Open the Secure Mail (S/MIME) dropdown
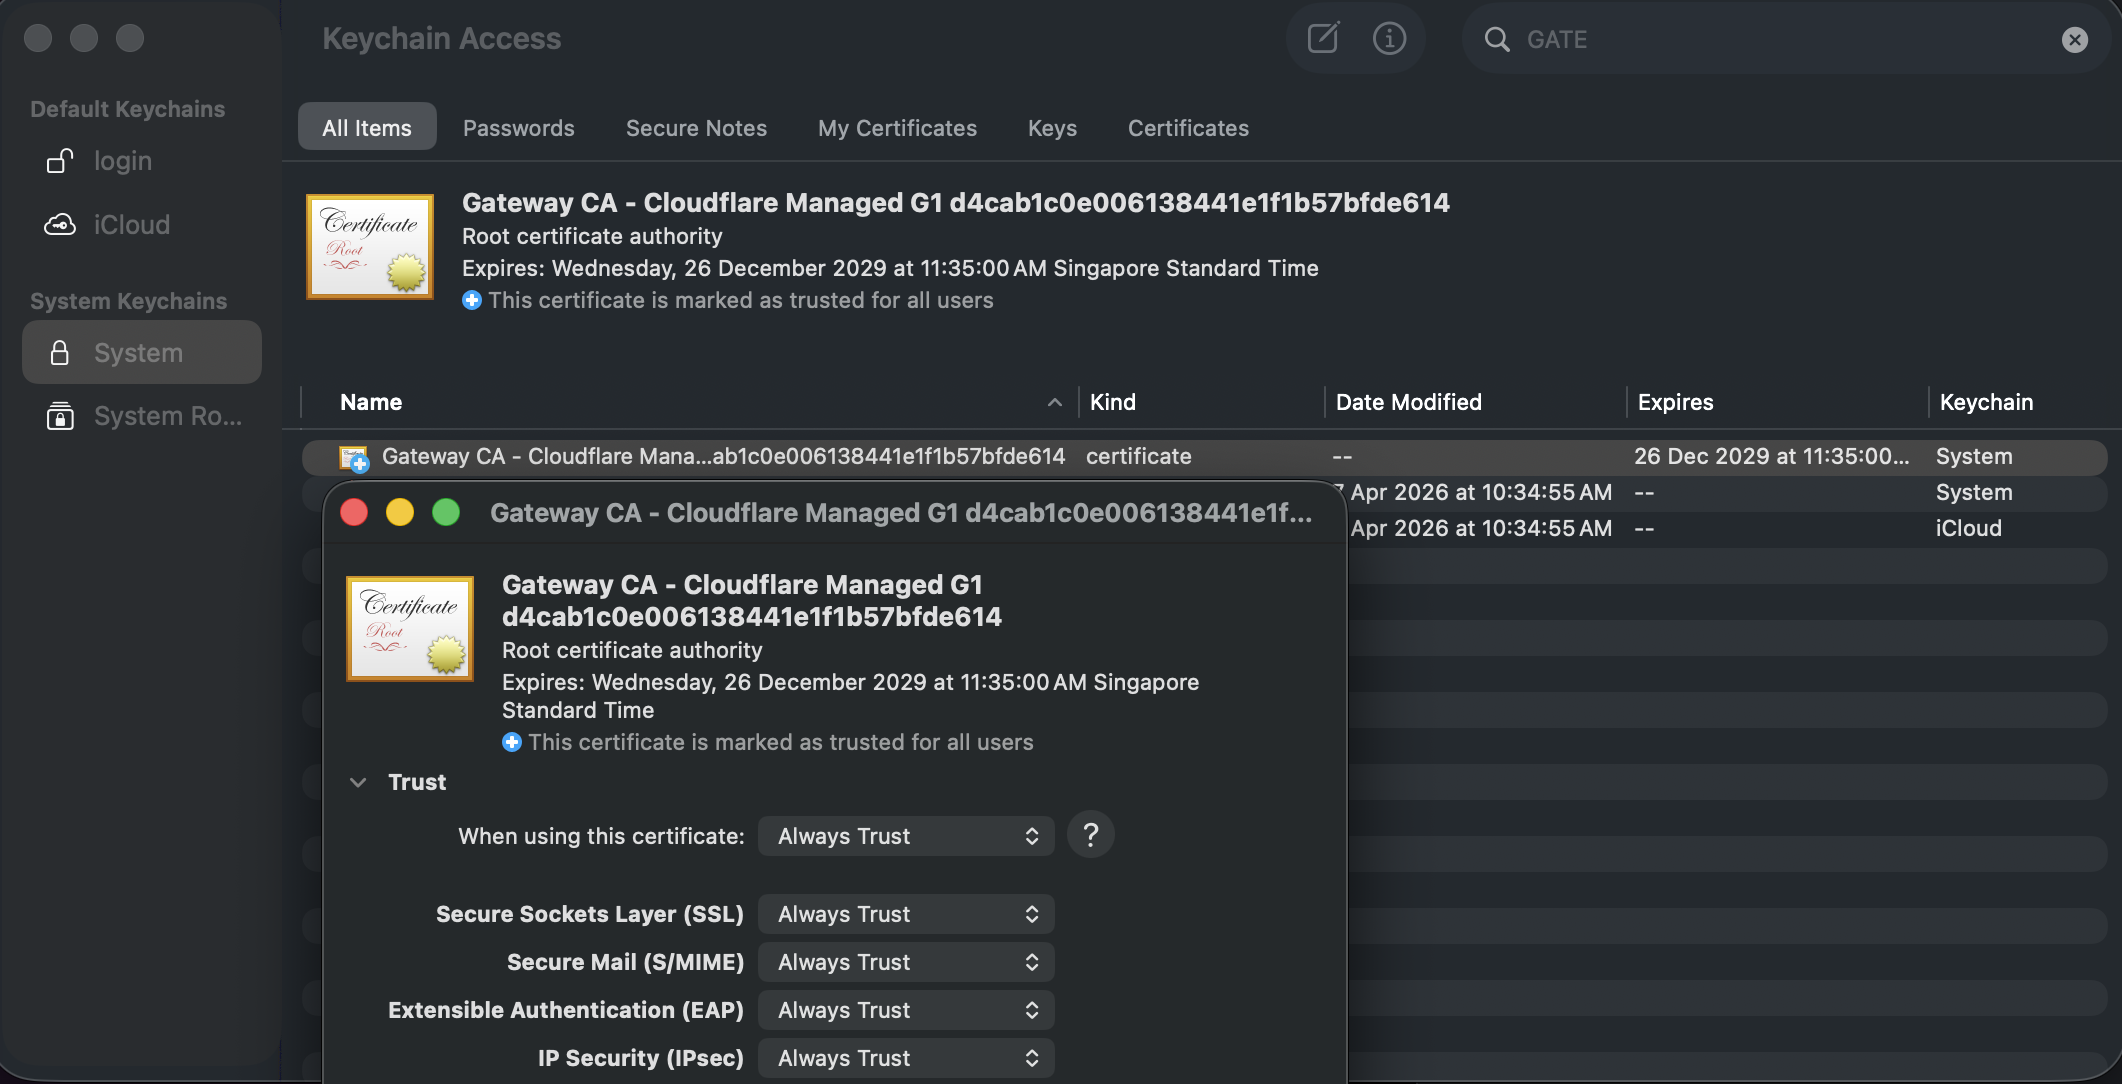Image resolution: width=2122 pixels, height=1084 pixels. 906,962
